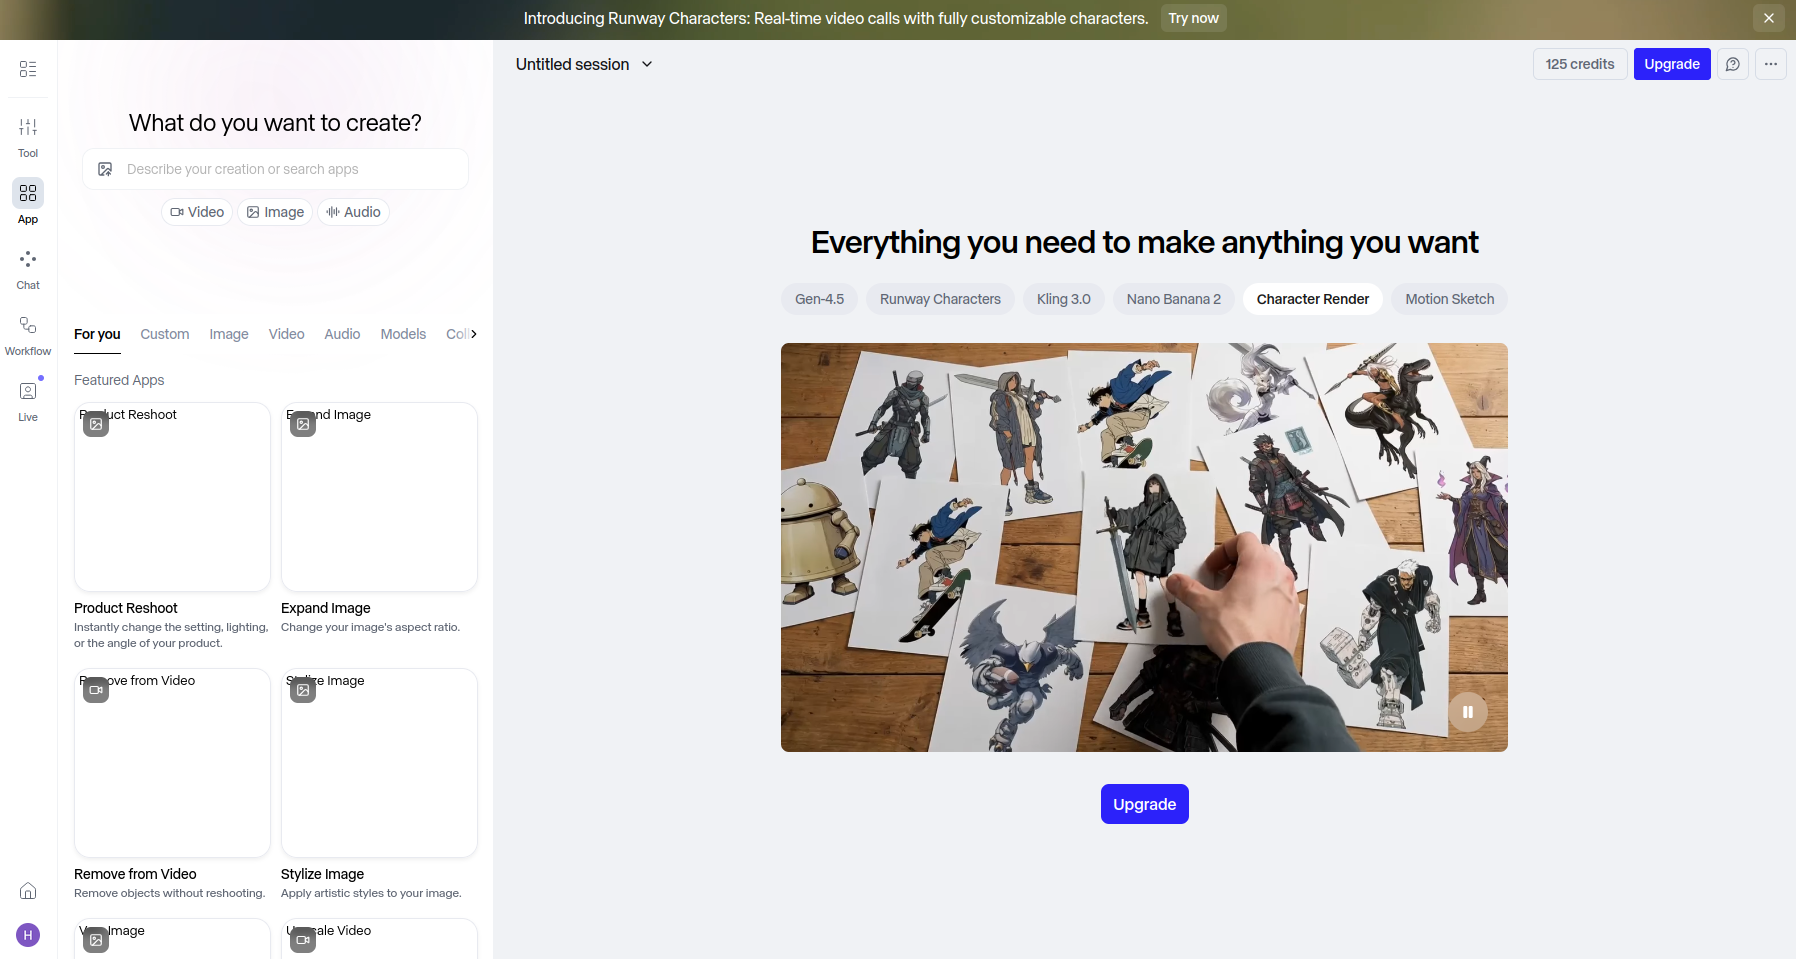The width and height of the screenshot is (1796, 959).
Task: Select the Motion Sketch tab
Action: [x=1449, y=299]
